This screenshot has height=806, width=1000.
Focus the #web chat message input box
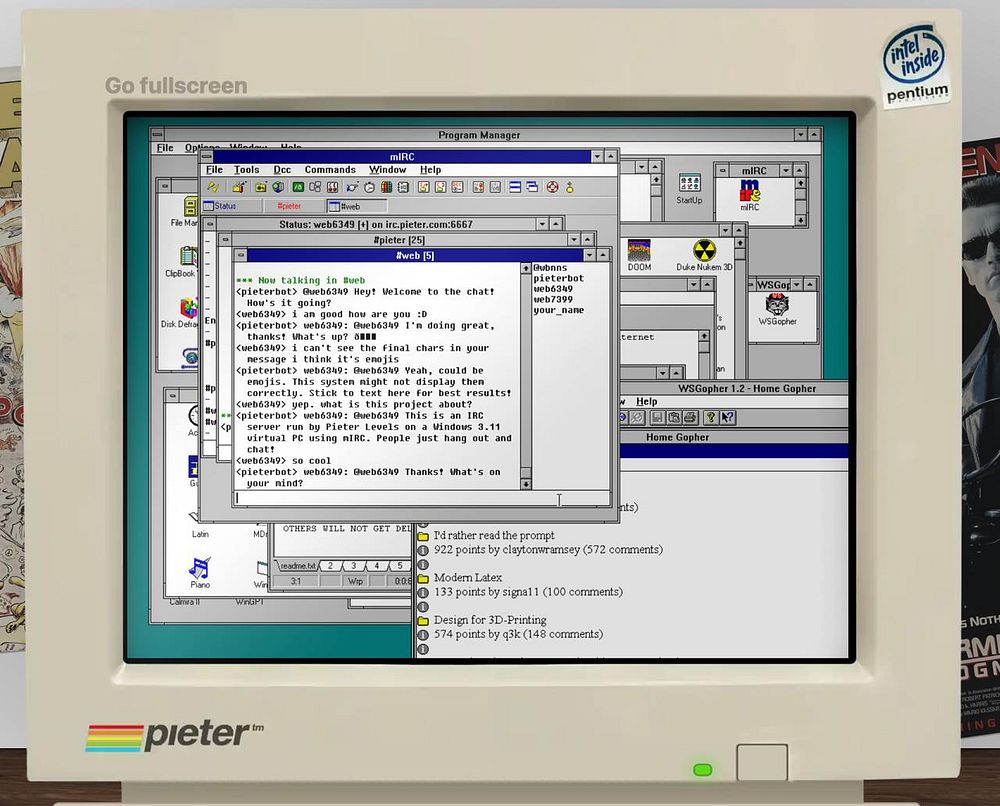point(422,499)
